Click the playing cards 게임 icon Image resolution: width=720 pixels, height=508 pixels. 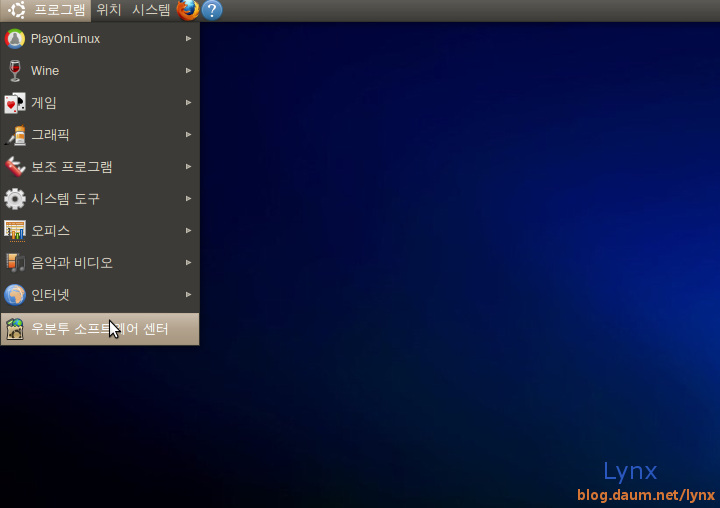(15, 103)
